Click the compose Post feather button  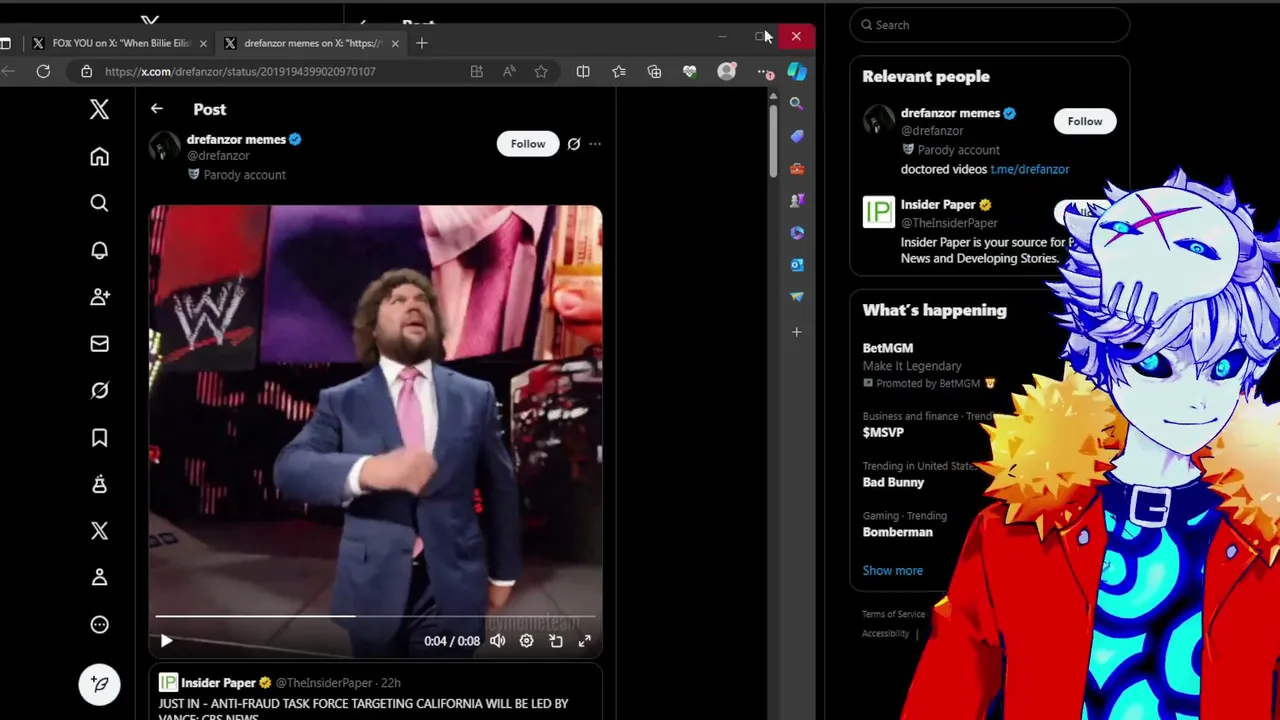click(x=99, y=684)
